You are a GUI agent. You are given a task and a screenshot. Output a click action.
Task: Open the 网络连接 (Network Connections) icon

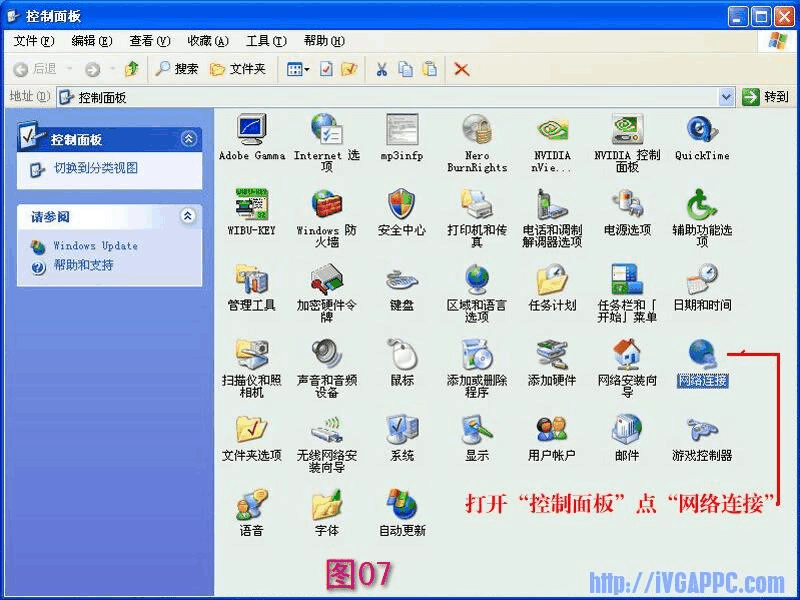702,355
